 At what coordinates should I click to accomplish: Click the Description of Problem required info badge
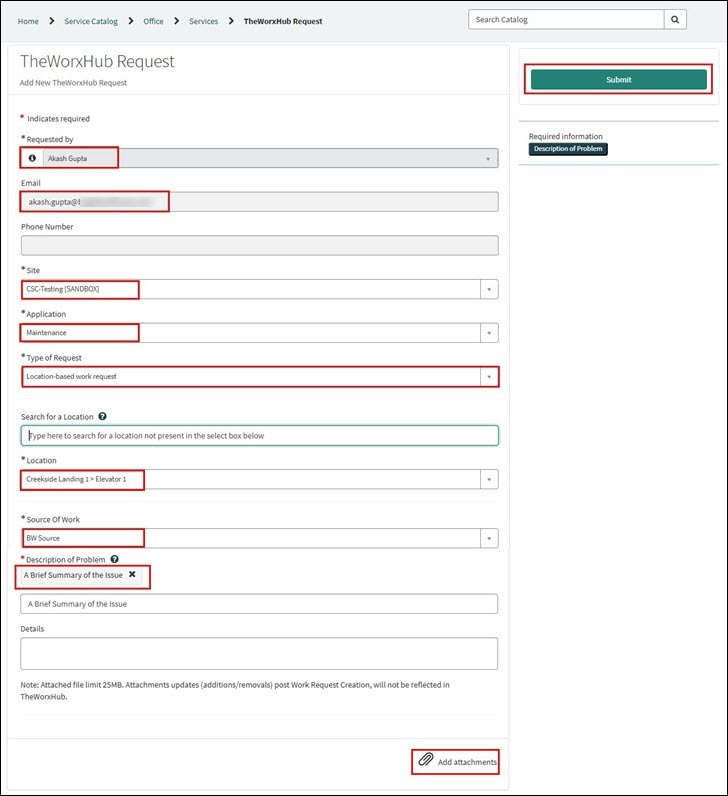tap(568, 149)
